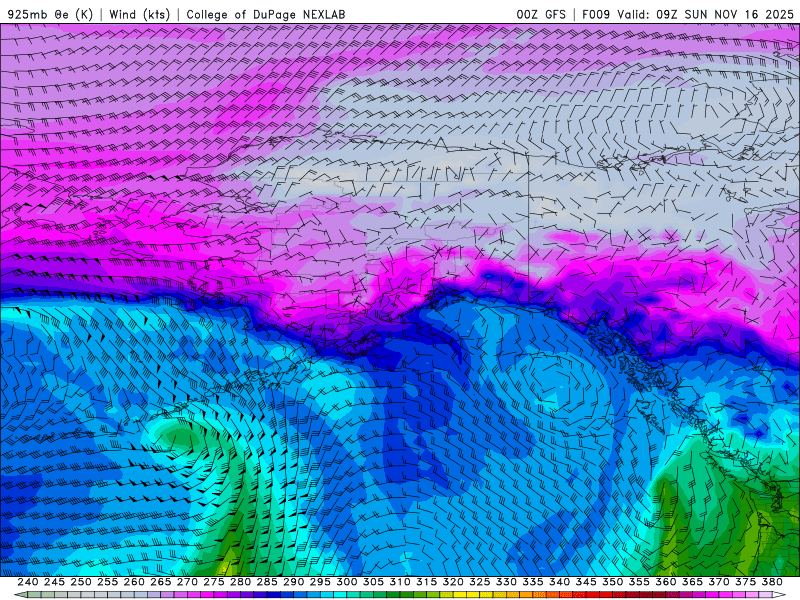Click the '00Z GFS' model run label
This screenshot has width=800, height=600.
click(x=541, y=14)
